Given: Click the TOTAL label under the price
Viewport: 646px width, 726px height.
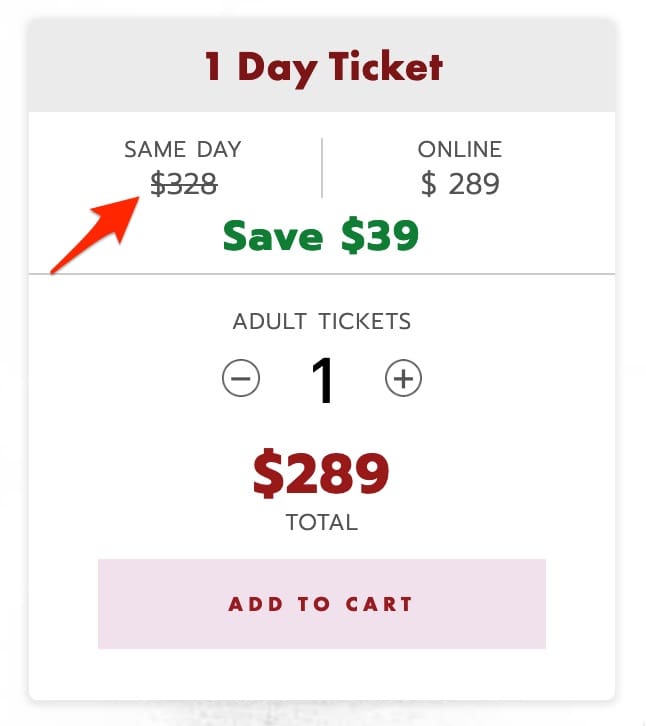Looking at the screenshot, I should coord(322,522).
